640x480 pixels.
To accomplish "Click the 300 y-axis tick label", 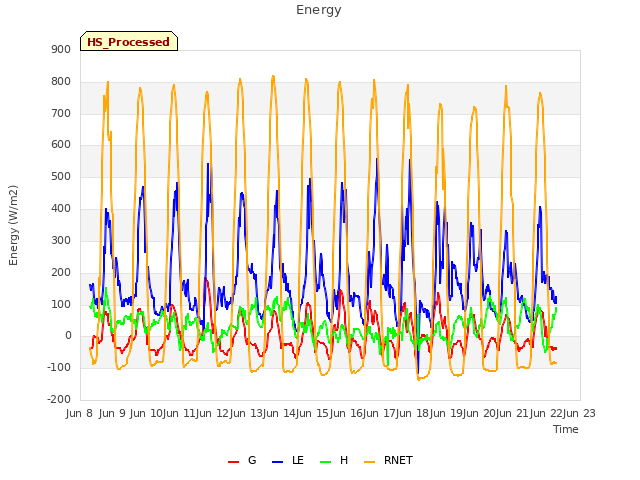I will pos(61,240).
